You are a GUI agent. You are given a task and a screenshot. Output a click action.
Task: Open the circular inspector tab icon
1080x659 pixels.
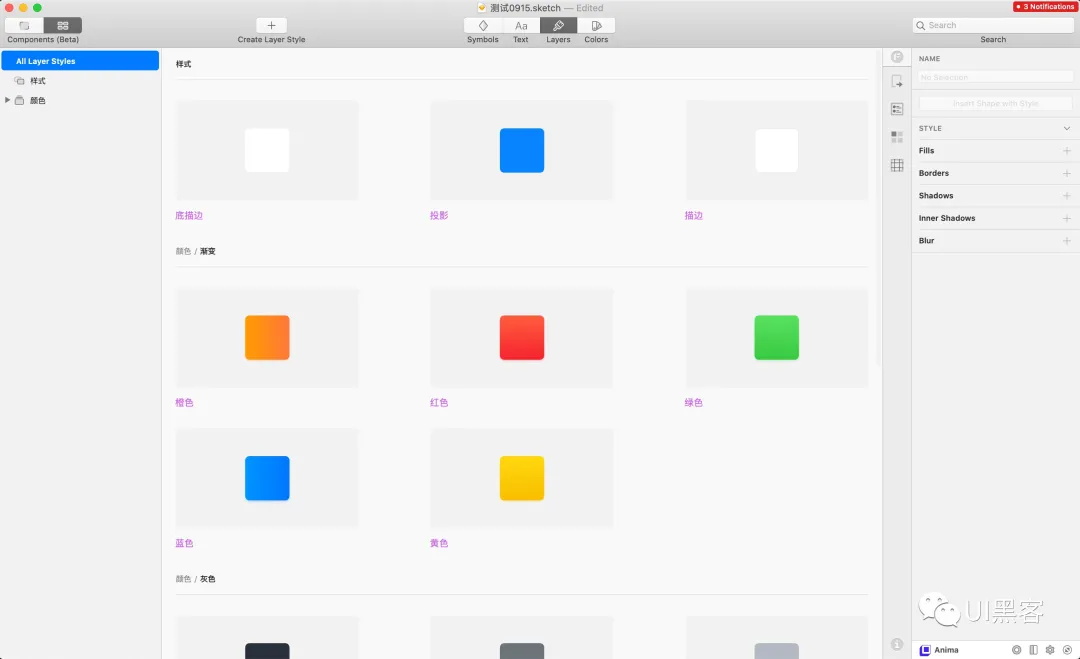point(897,57)
